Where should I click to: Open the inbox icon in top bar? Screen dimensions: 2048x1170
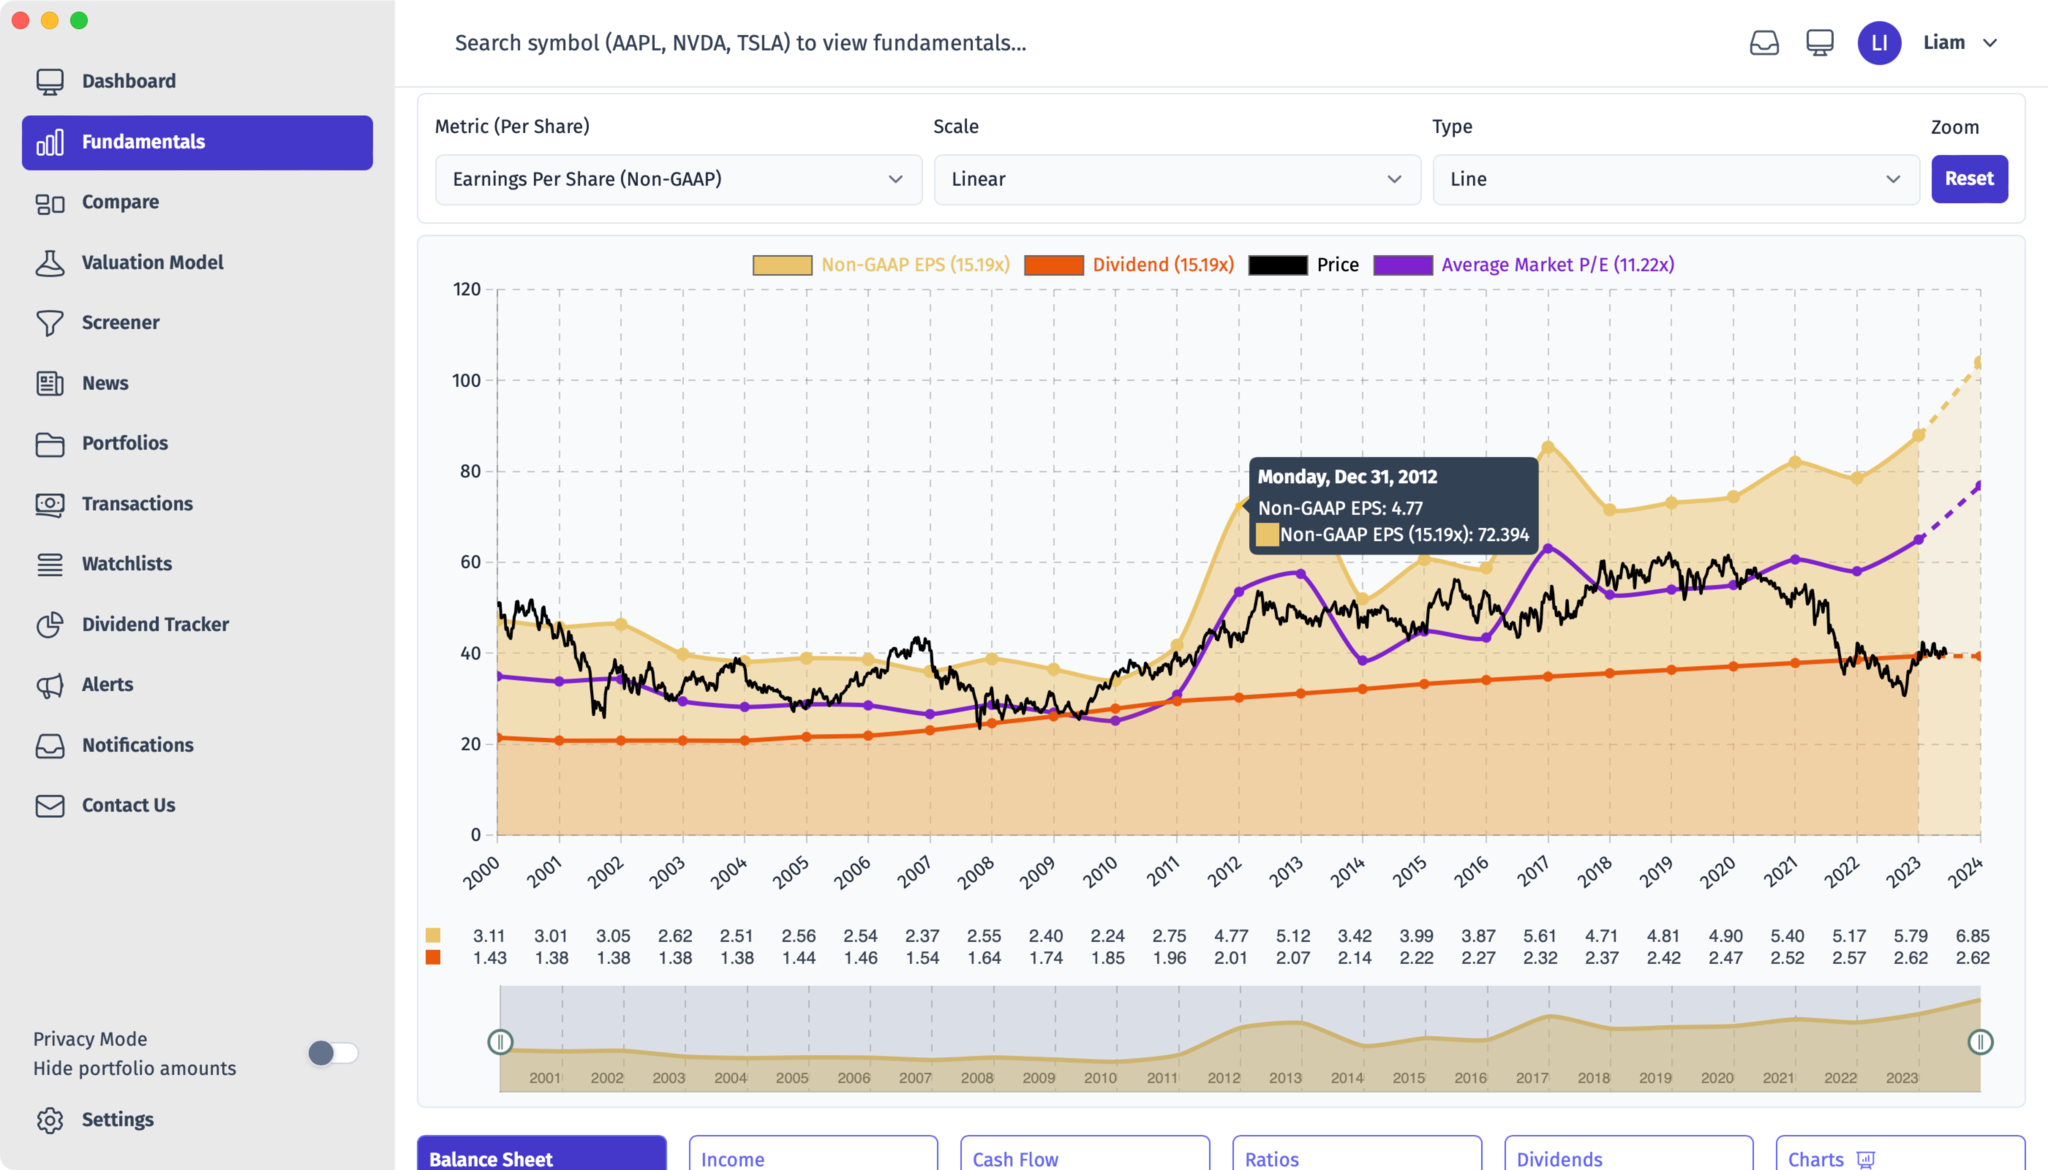tap(1764, 43)
